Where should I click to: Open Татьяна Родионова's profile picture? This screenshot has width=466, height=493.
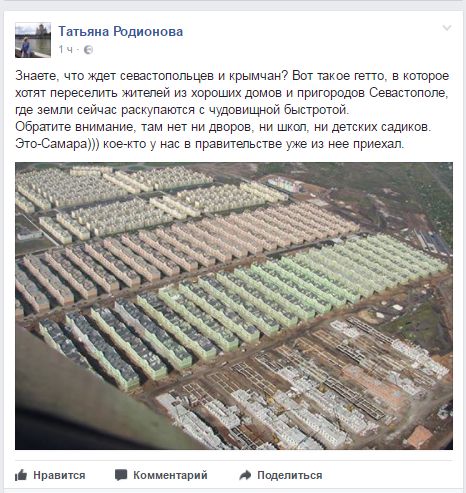click(x=33, y=40)
